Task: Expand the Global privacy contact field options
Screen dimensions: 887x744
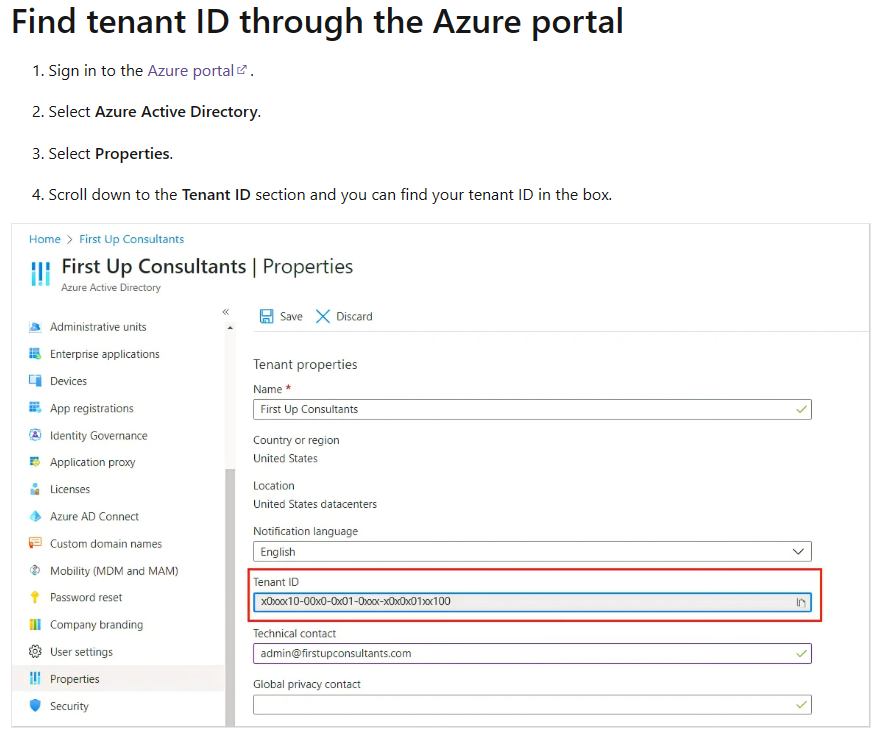Action: pos(800,704)
